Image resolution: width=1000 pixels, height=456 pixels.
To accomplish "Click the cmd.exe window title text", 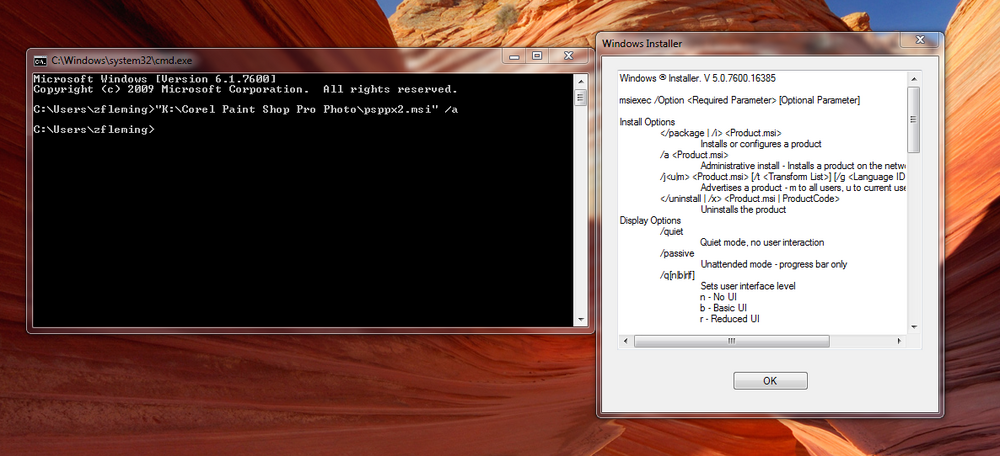I will pos(121,61).
